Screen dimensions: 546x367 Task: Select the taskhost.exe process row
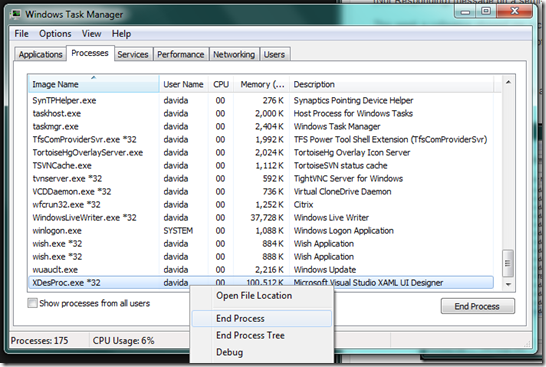(261, 114)
